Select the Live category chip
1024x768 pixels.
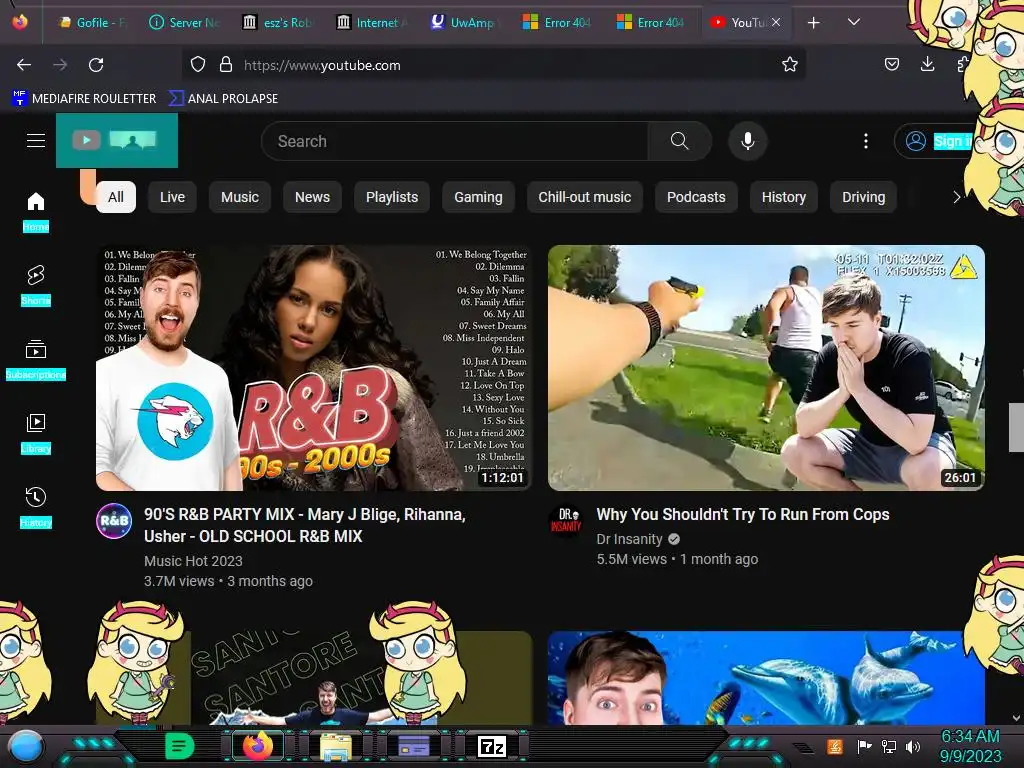172,197
